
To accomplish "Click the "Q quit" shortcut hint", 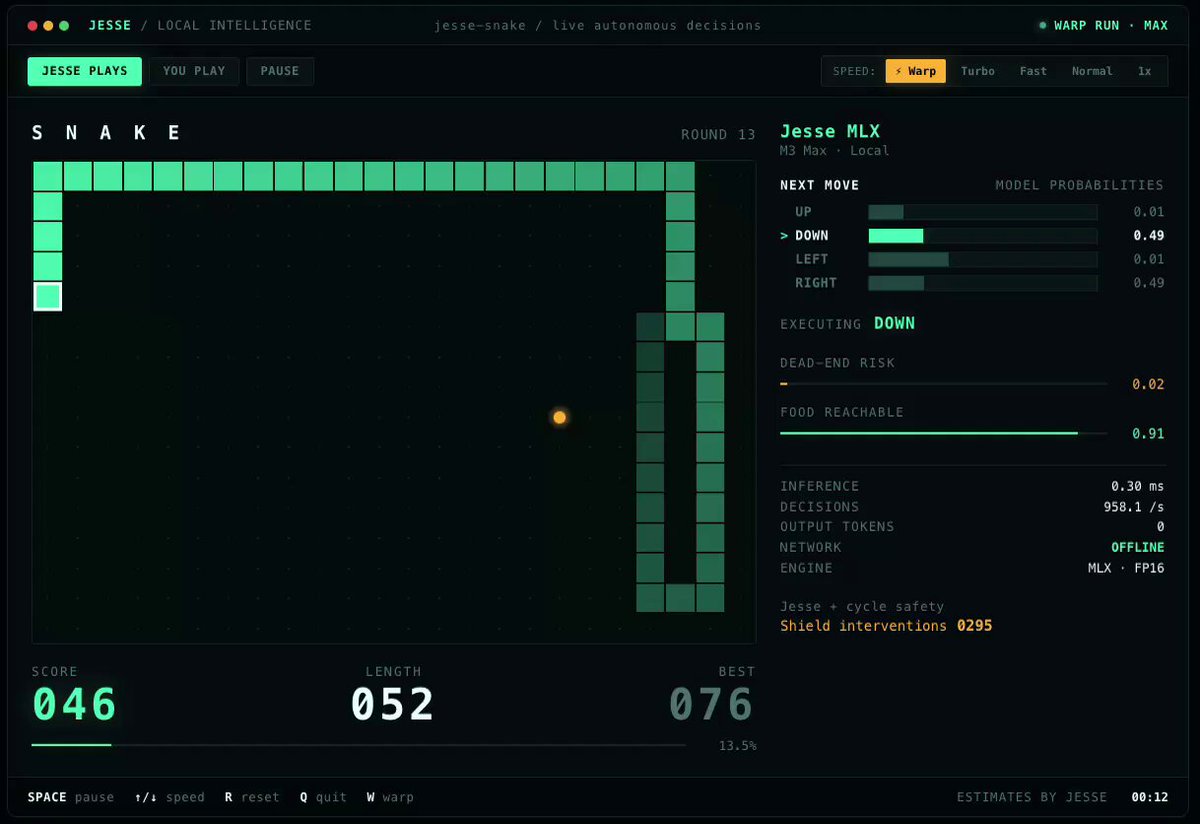I will pyautogui.click(x=323, y=797).
